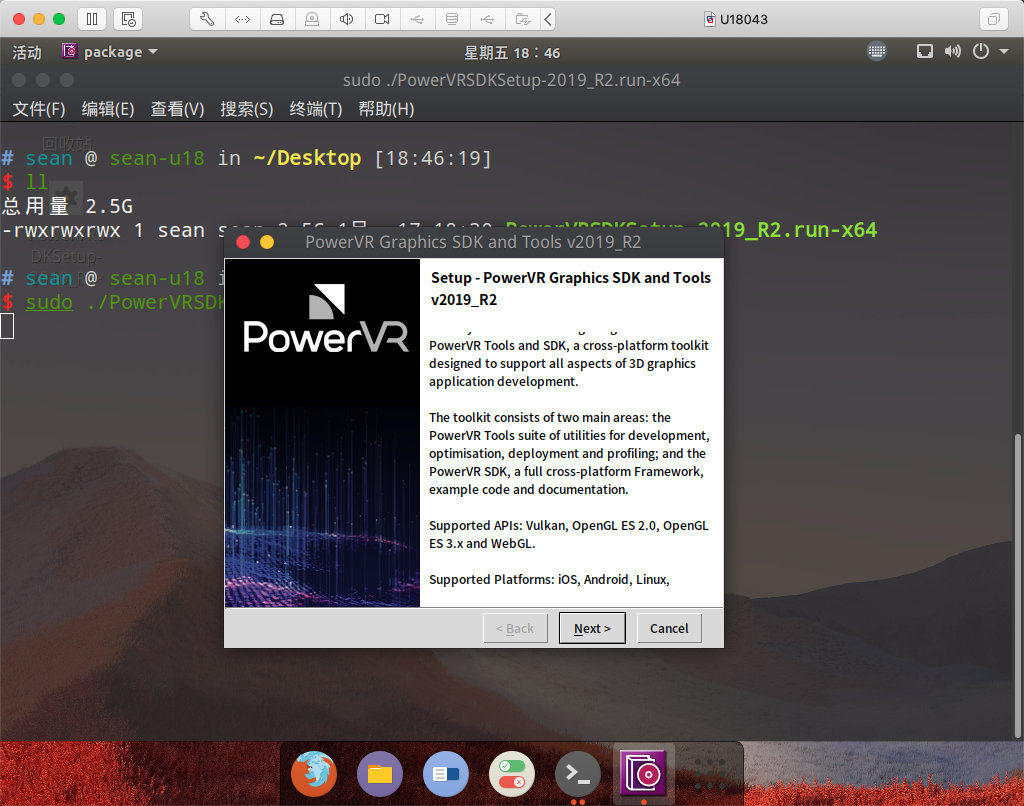Open the Terminal icon in the dock
1024x806 pixels.
(578, 774)
